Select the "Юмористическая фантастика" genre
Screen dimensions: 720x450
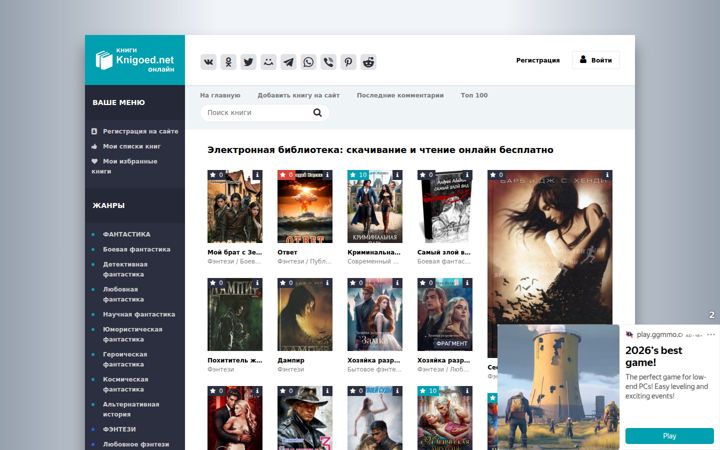132,334
